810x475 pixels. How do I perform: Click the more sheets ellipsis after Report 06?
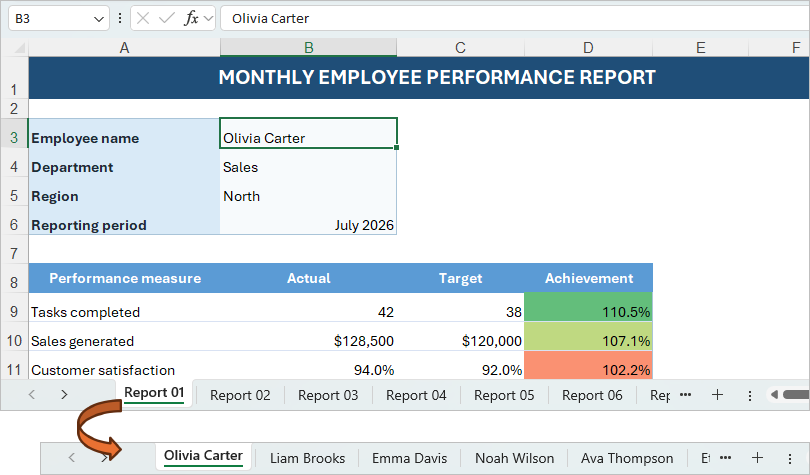[686, 395]
